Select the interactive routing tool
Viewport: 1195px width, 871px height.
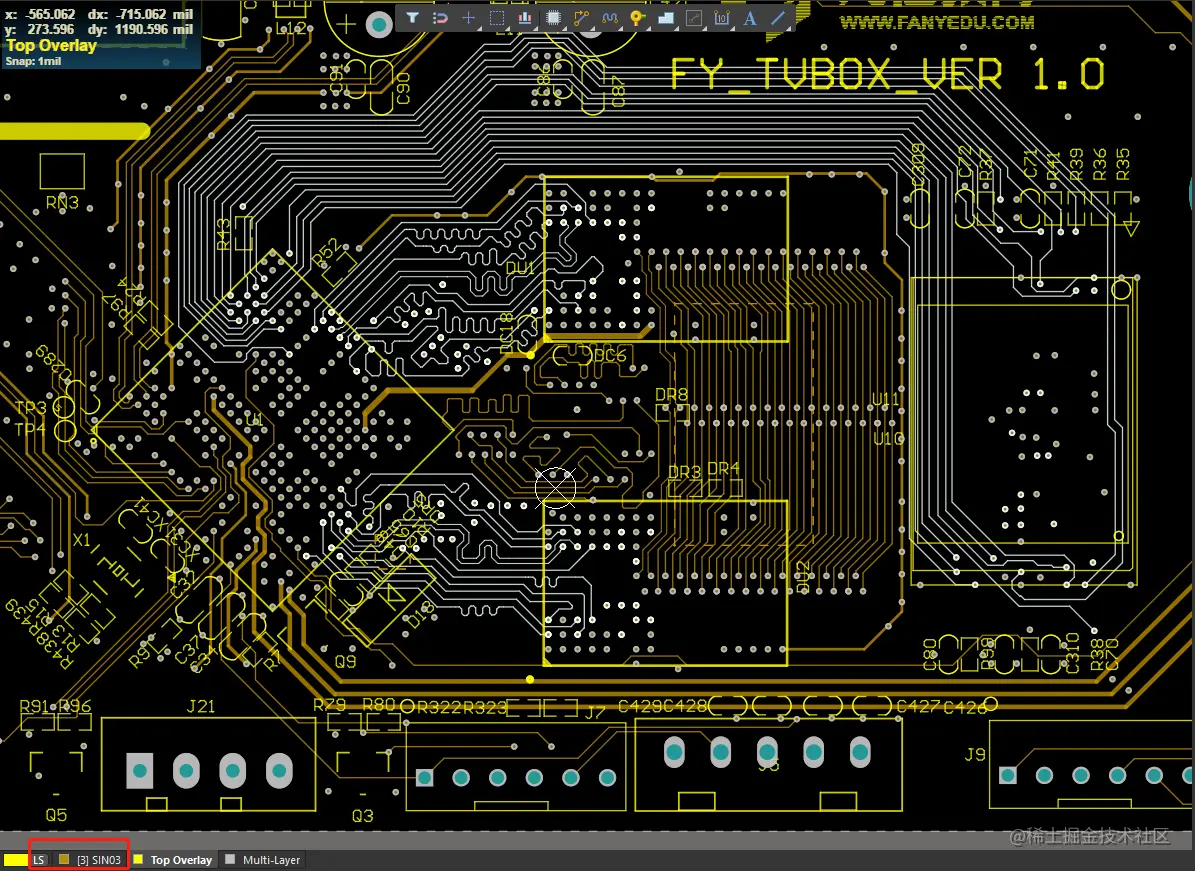coord(580,17)
